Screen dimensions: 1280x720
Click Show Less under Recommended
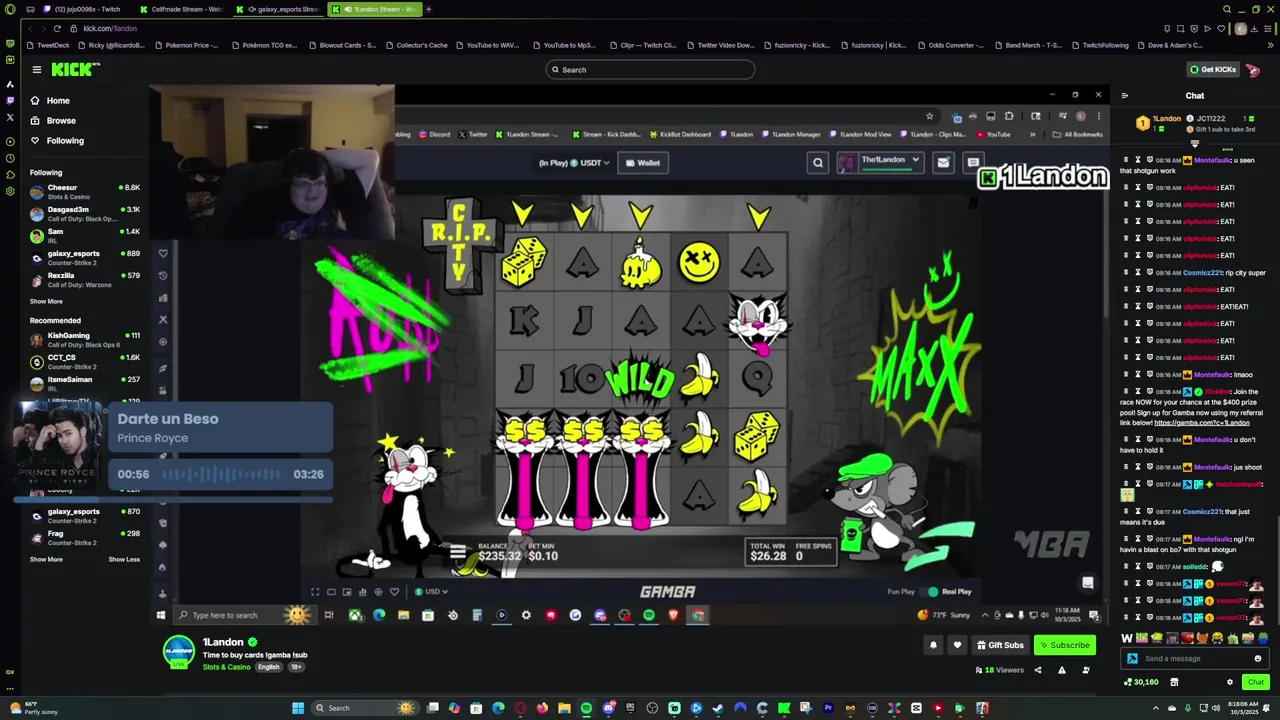[x=124, y=559]
